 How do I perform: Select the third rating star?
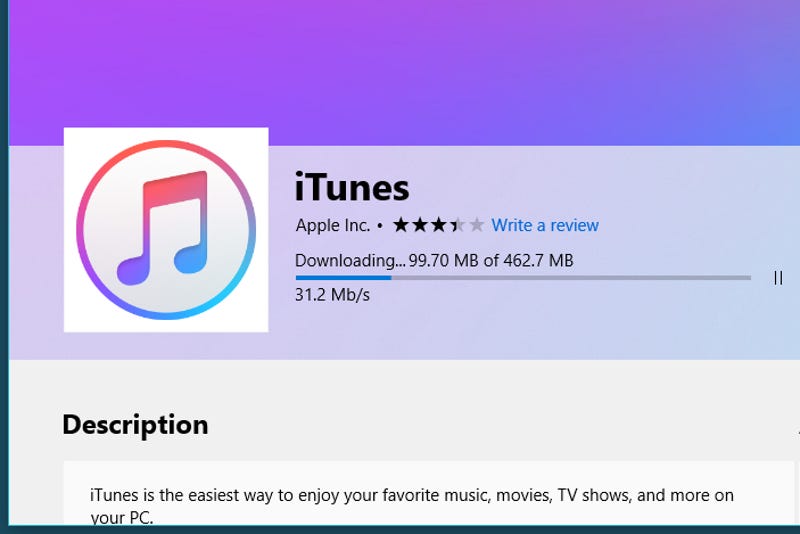(439, 224)
